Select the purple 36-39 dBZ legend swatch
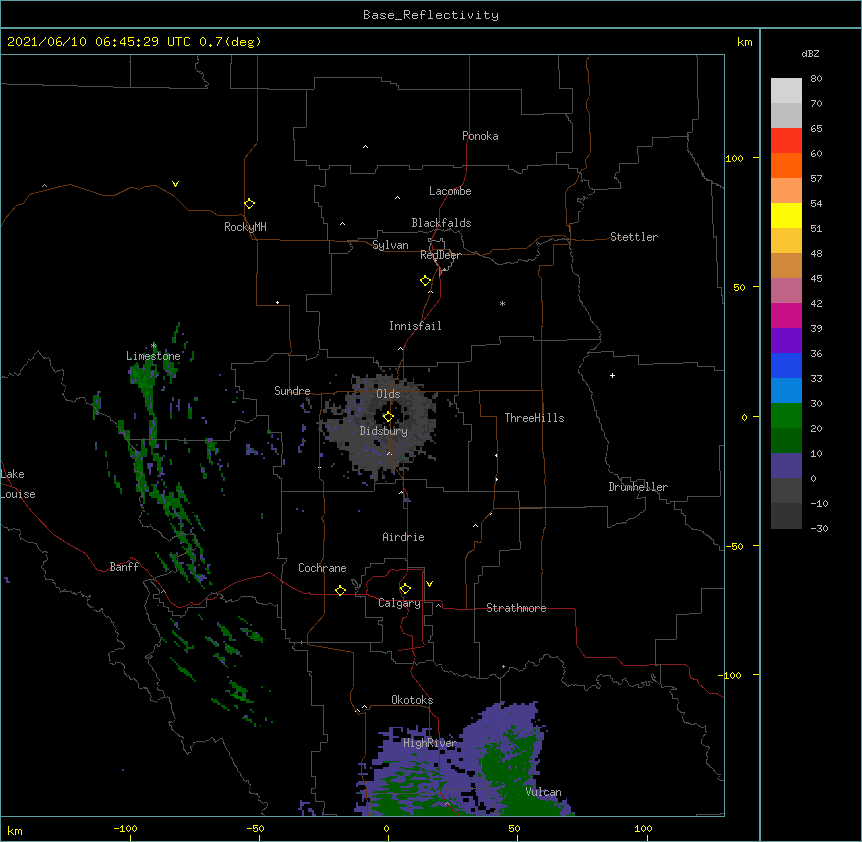Image resolution: width=862 pixels, height=842 pixels. (x=786, y=341)
